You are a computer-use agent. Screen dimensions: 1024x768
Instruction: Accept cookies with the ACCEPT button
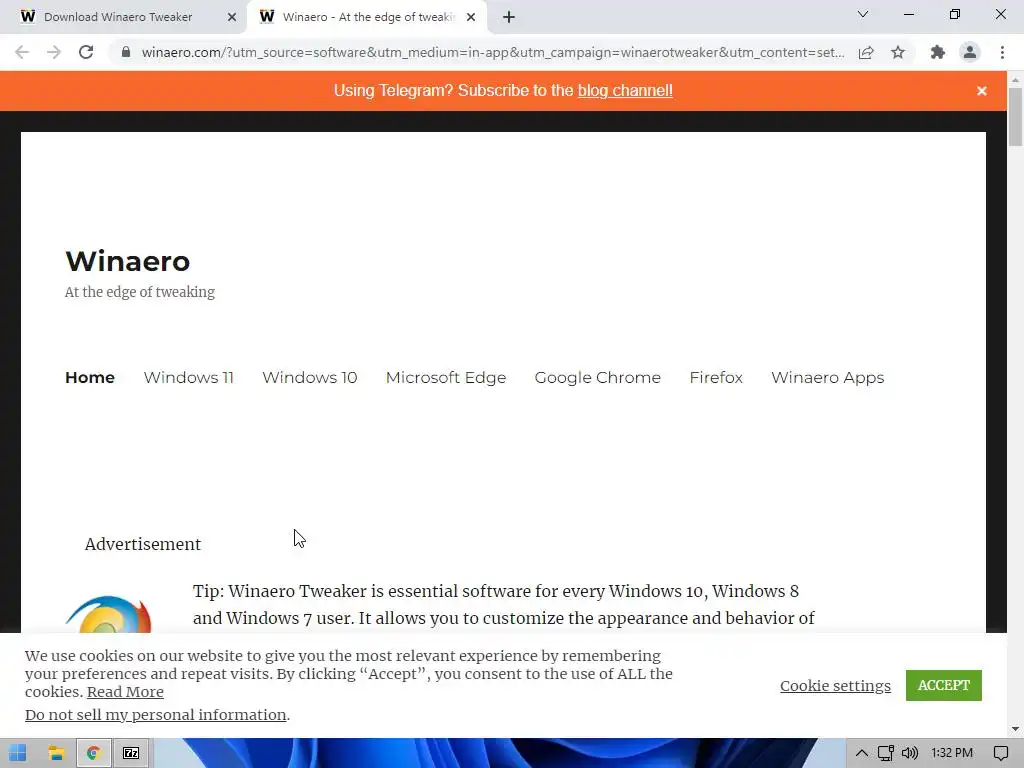coord(944,685)
